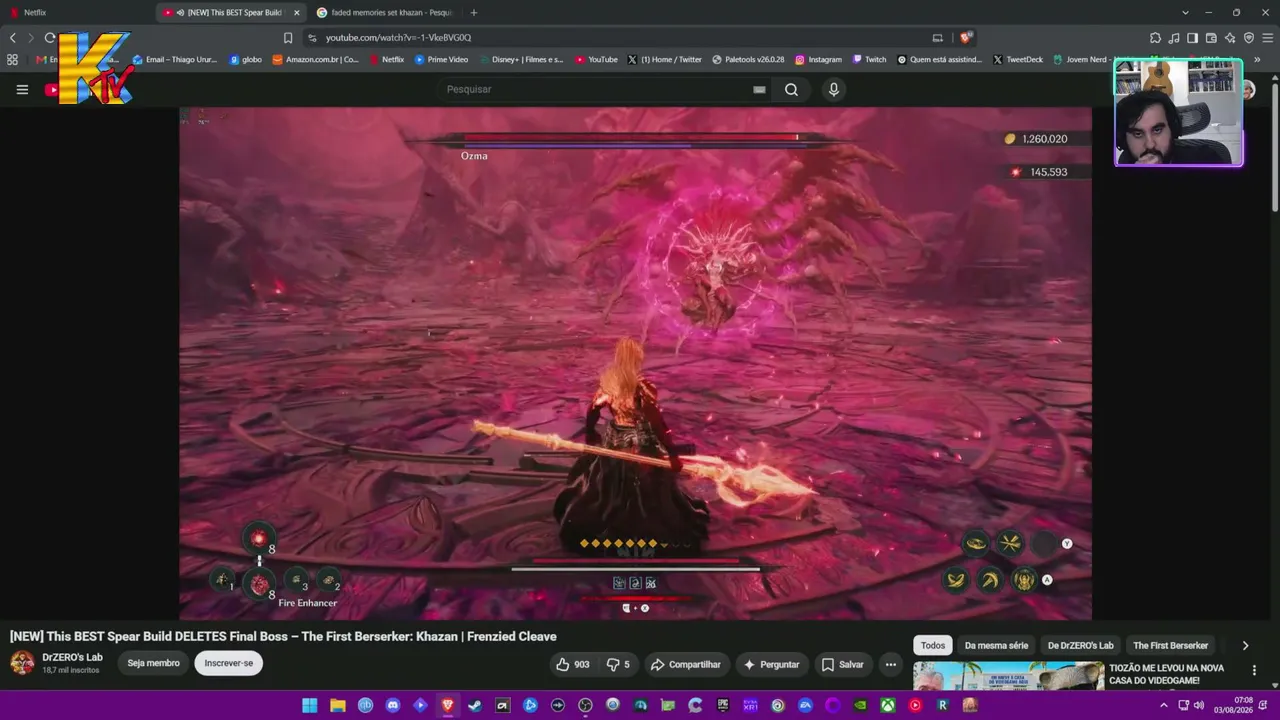Open Windows Start menu

point(310,705)
